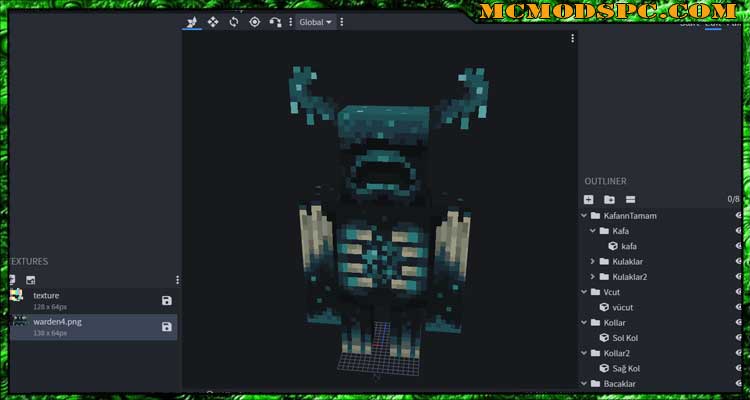The width and height of the screenshot is (750, 400).
Task: Select the Move tool in the toolbar
Action: pos(213,22)
